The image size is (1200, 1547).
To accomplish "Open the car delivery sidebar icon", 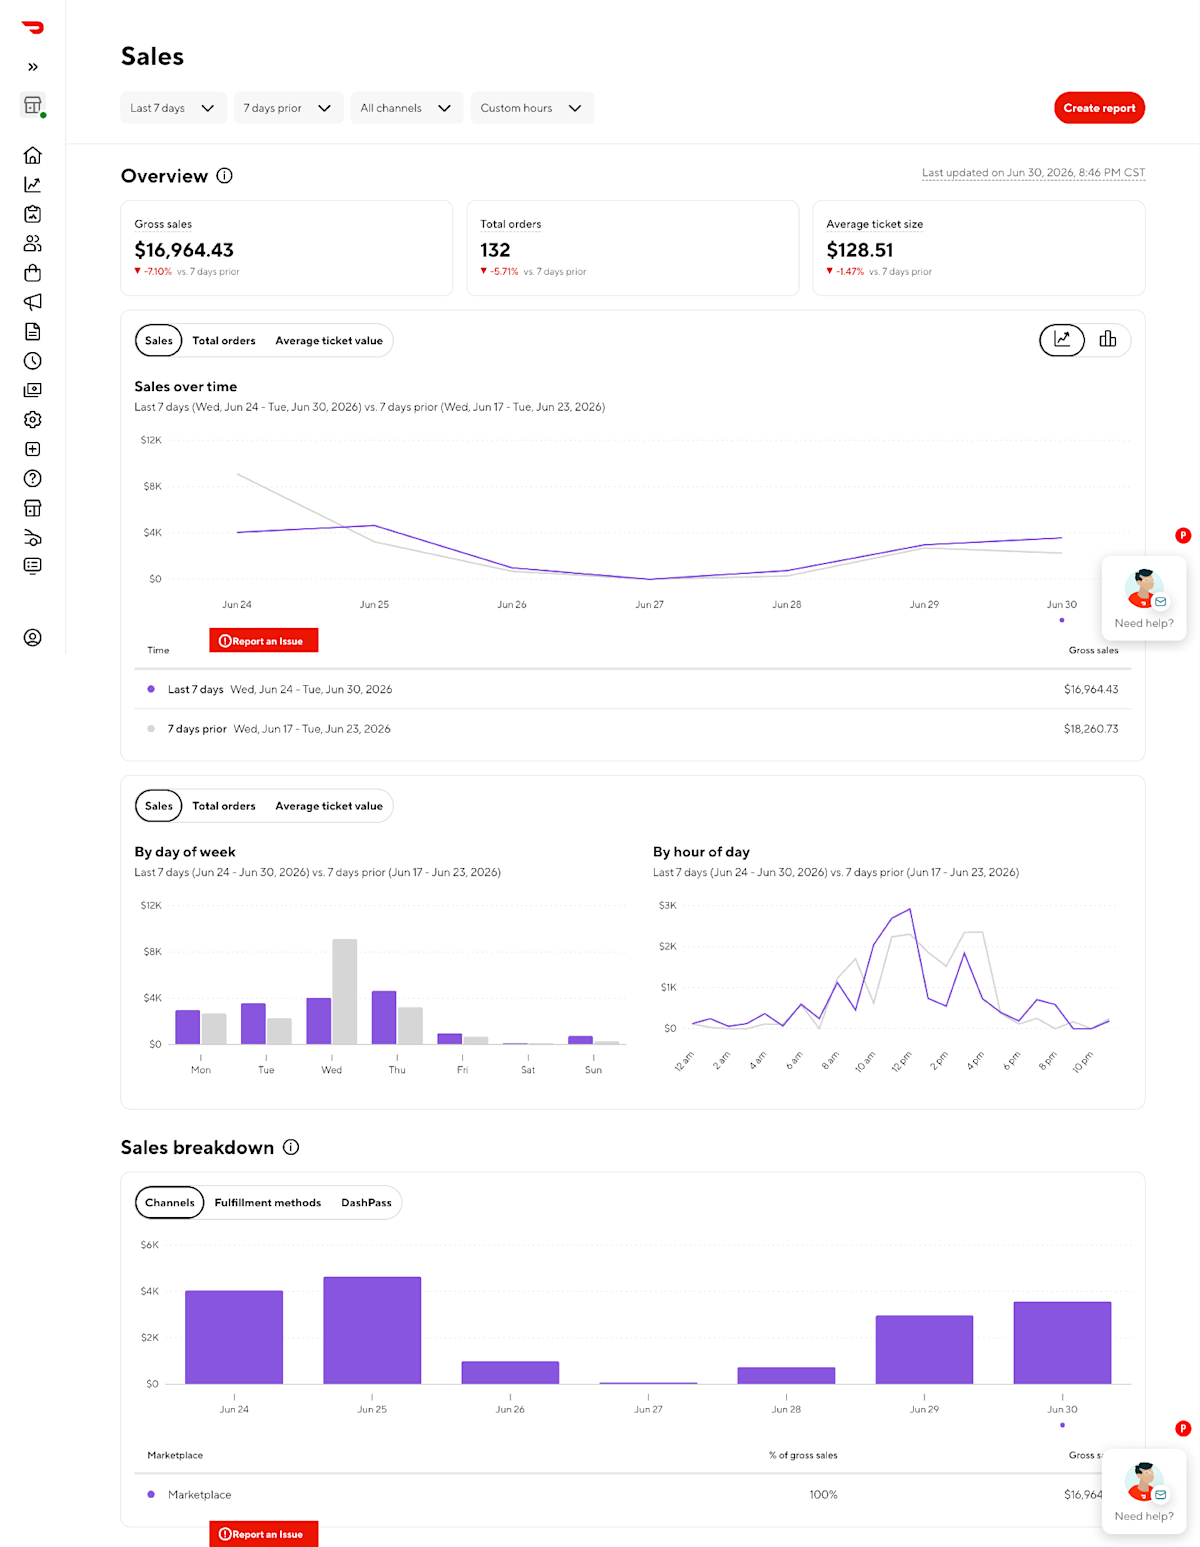I will (33, 537).
